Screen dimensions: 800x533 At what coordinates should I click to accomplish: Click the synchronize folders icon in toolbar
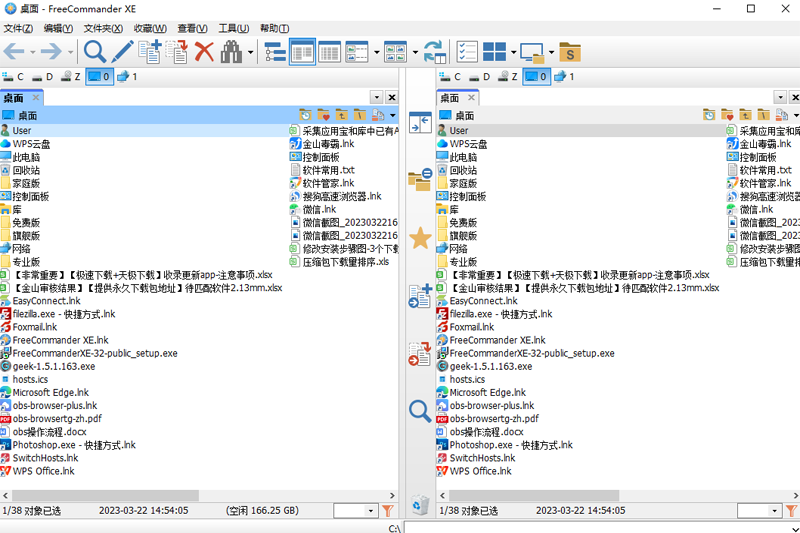[435, 52]
